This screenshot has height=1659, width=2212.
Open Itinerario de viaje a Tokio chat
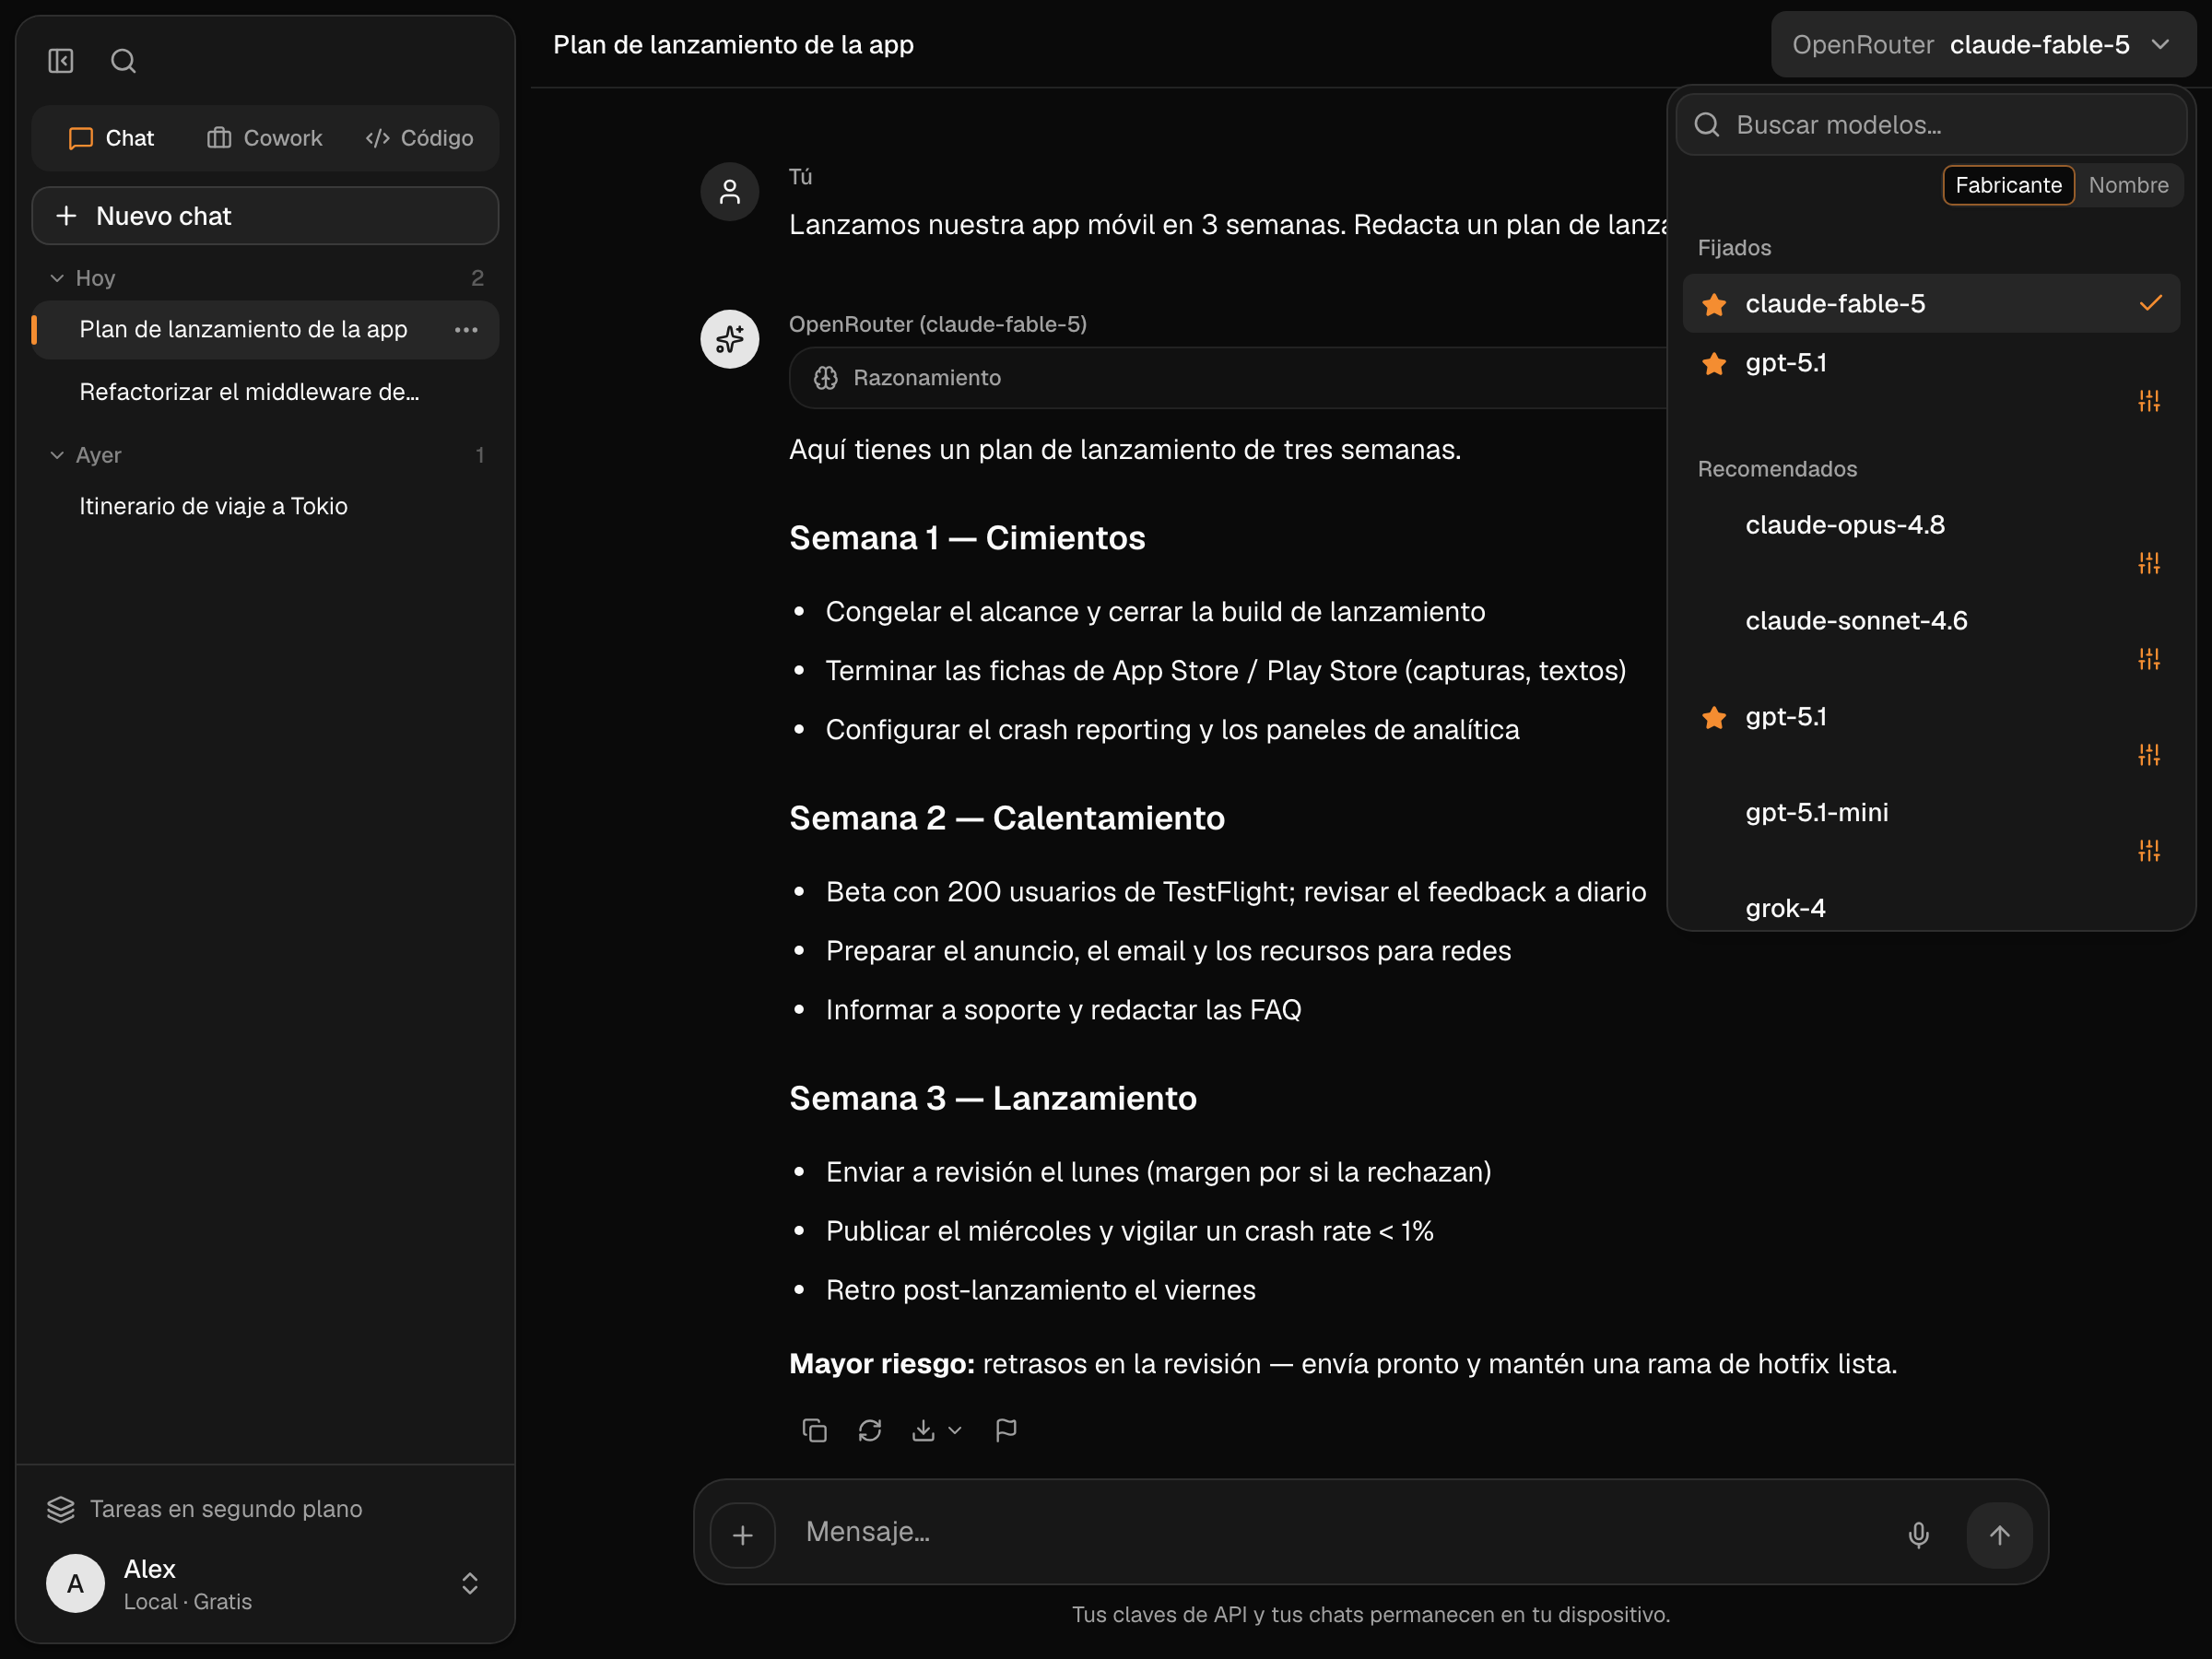point(265,506)
